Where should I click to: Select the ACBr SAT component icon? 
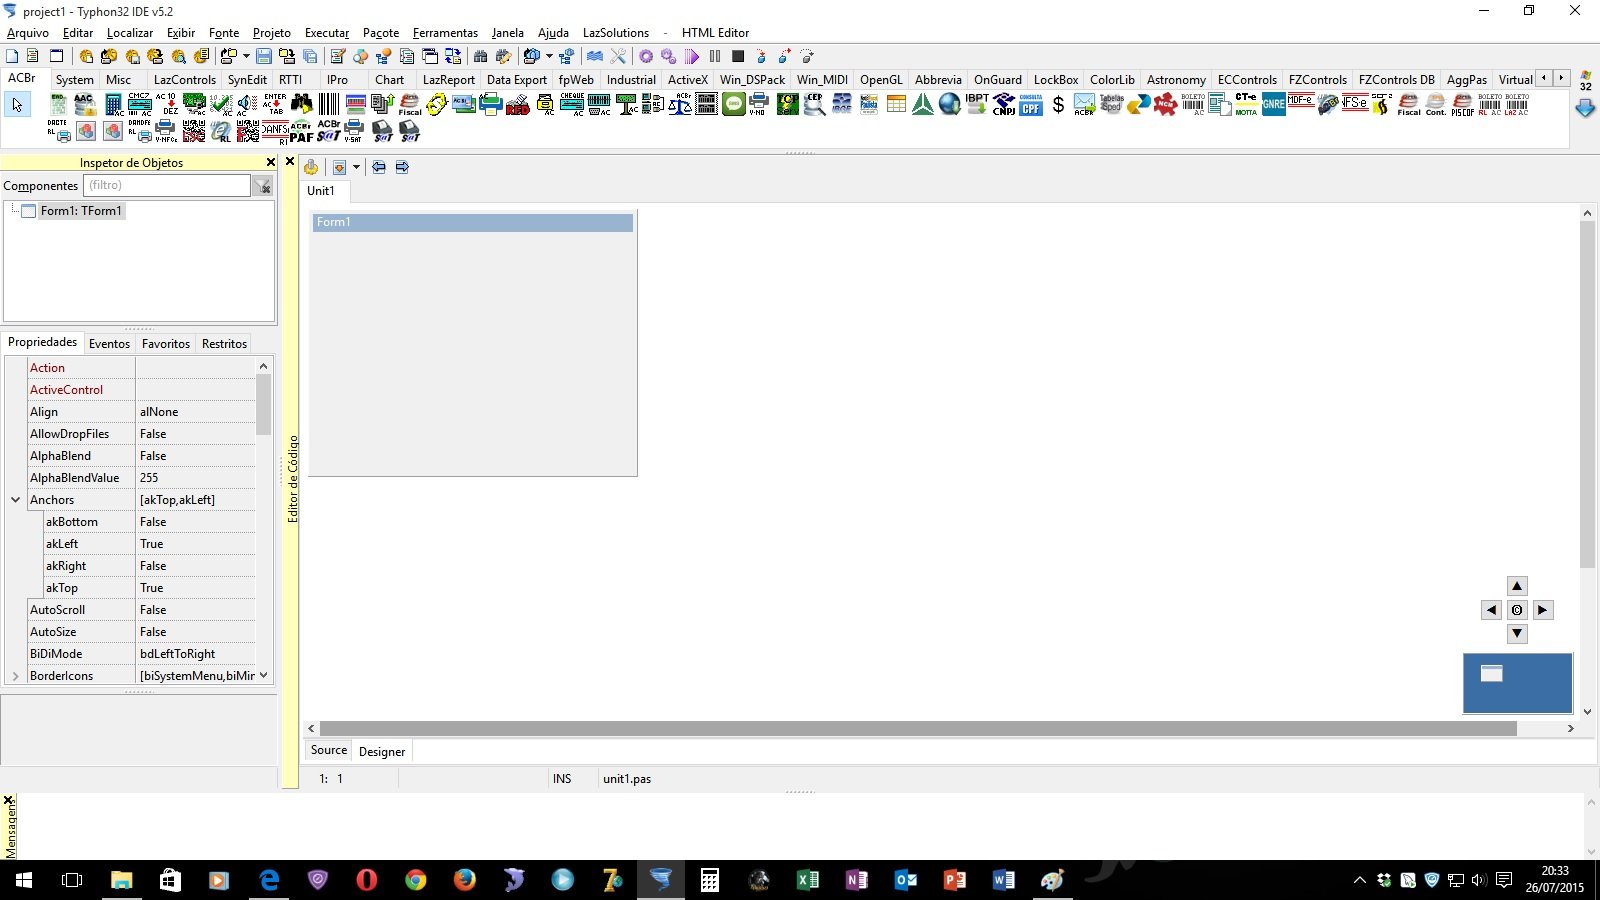(x=329, y=130)
